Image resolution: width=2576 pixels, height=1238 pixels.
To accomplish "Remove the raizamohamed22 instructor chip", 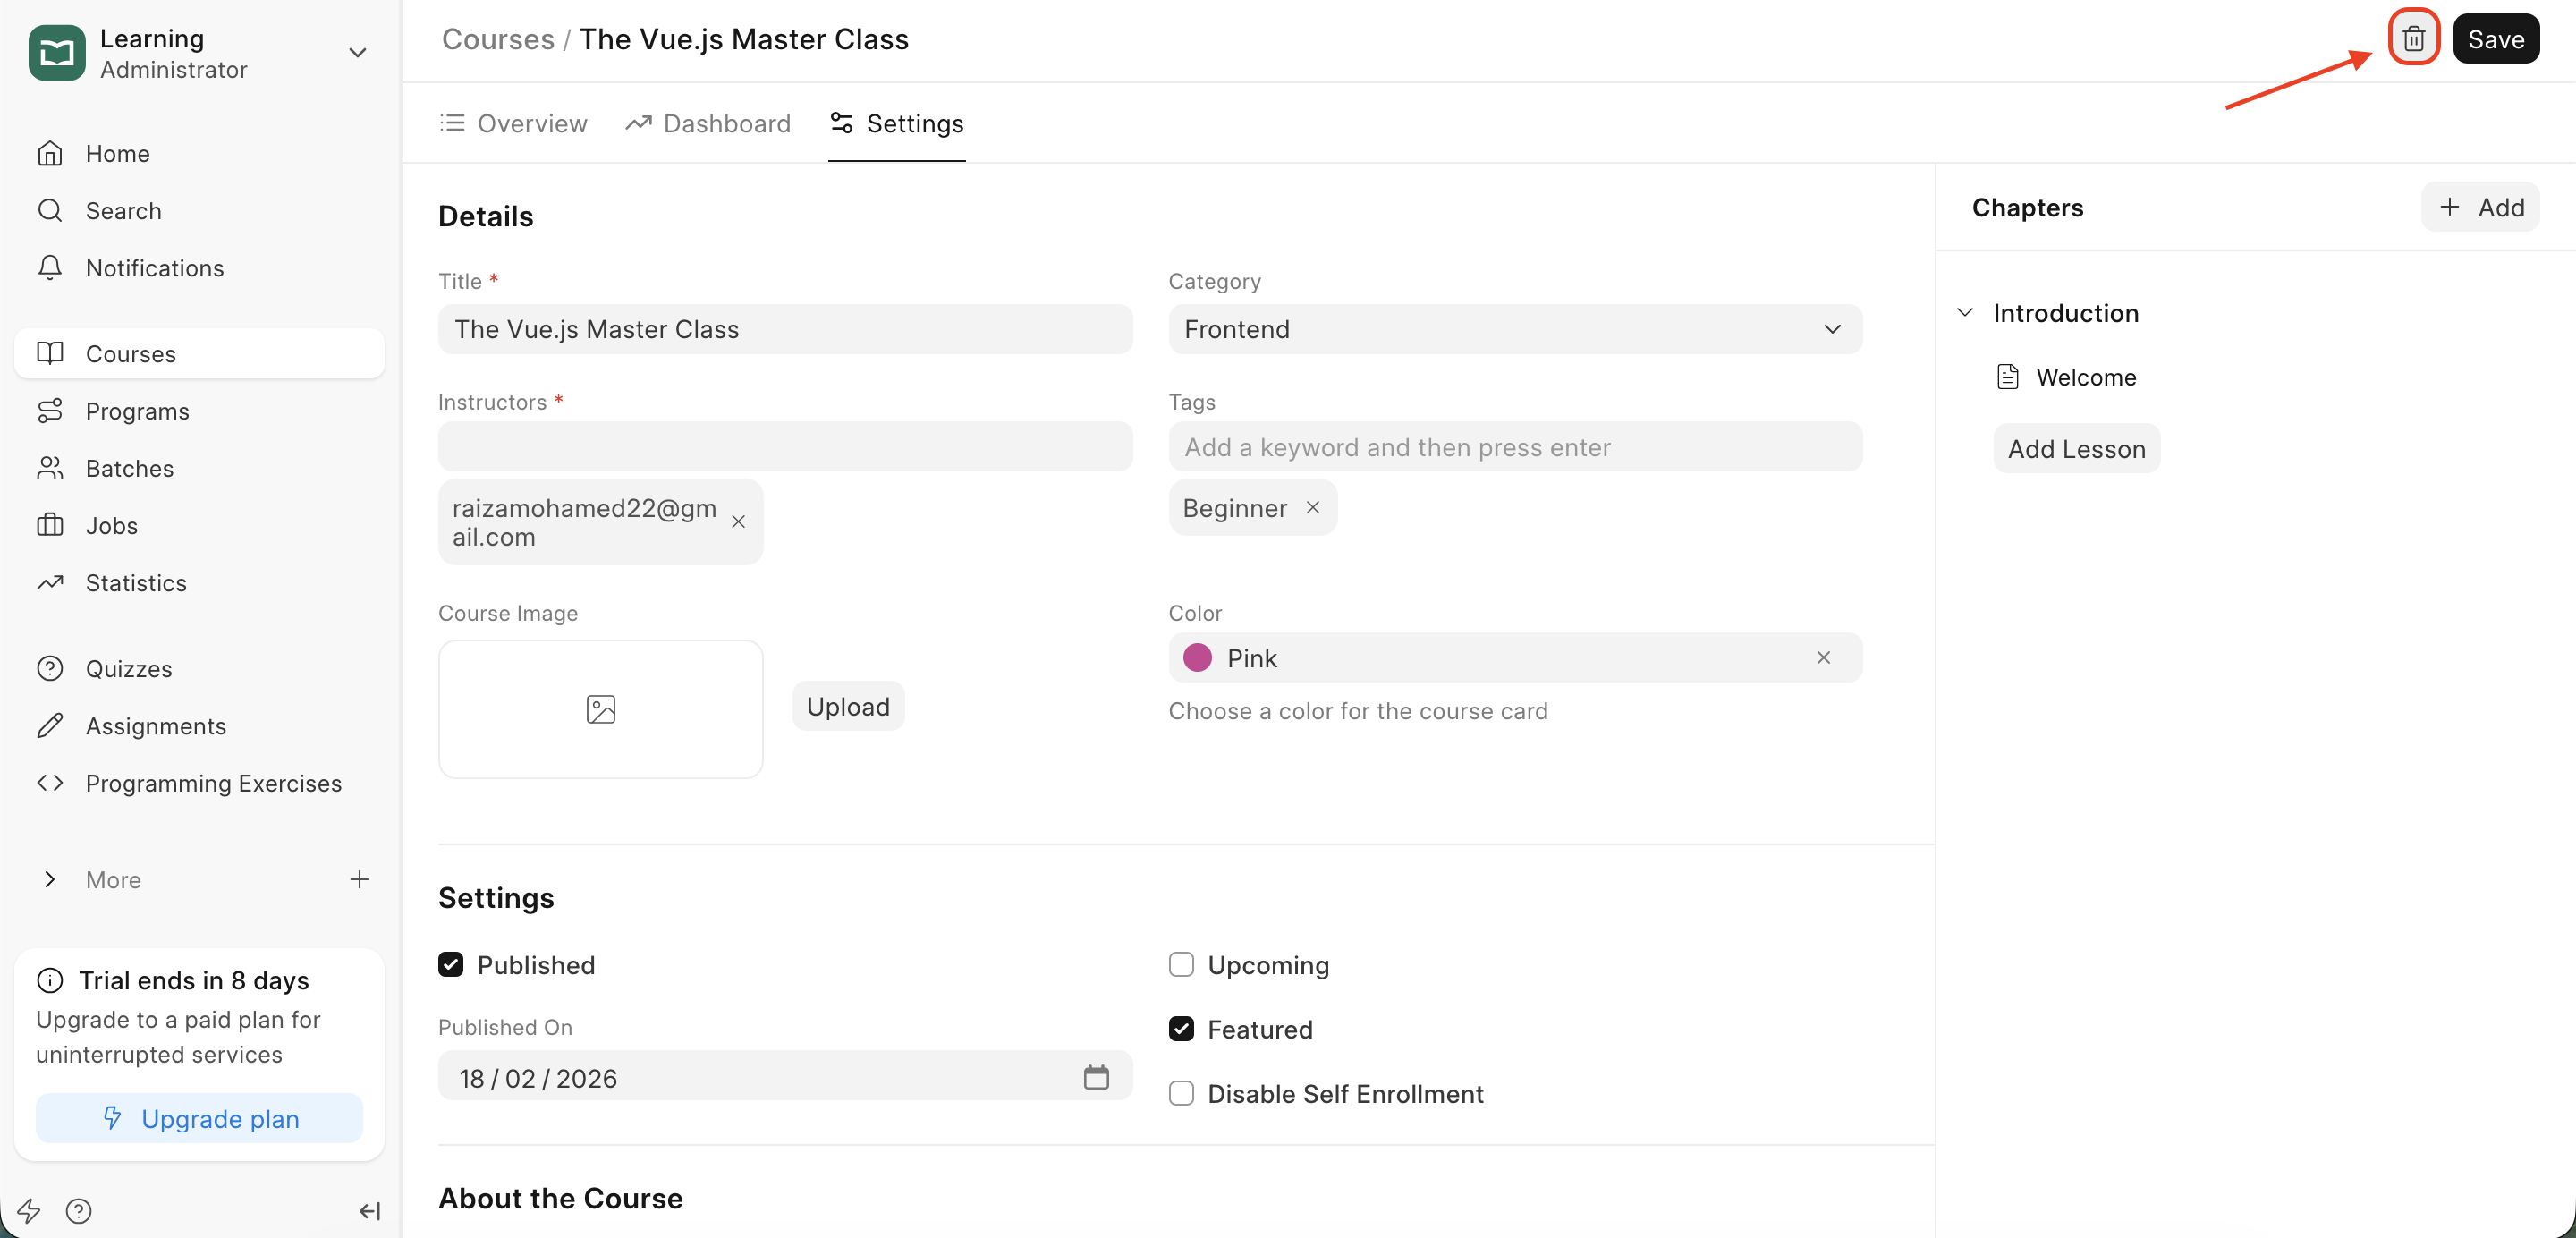I will [x=738, y=522].
